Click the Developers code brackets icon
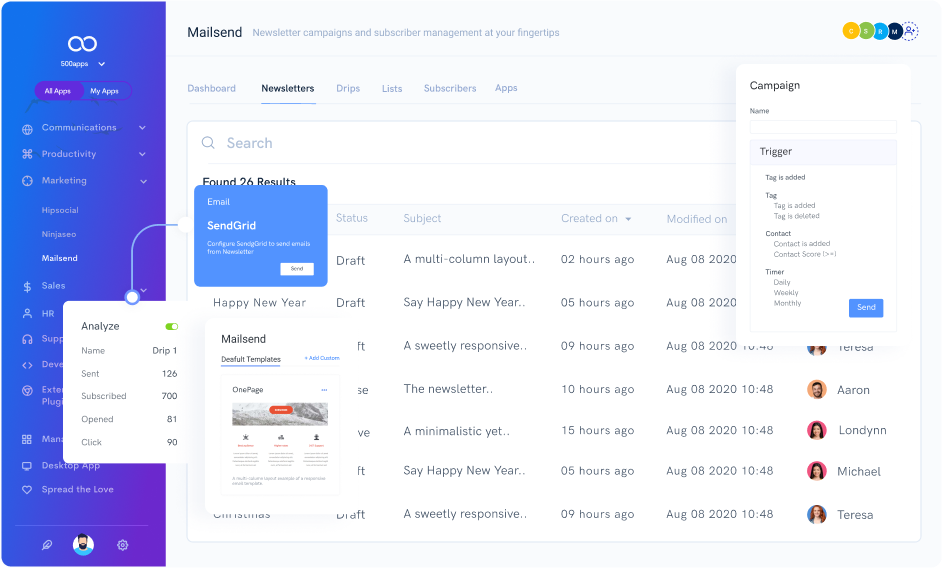The image size is (942, 568). point(27,365)
